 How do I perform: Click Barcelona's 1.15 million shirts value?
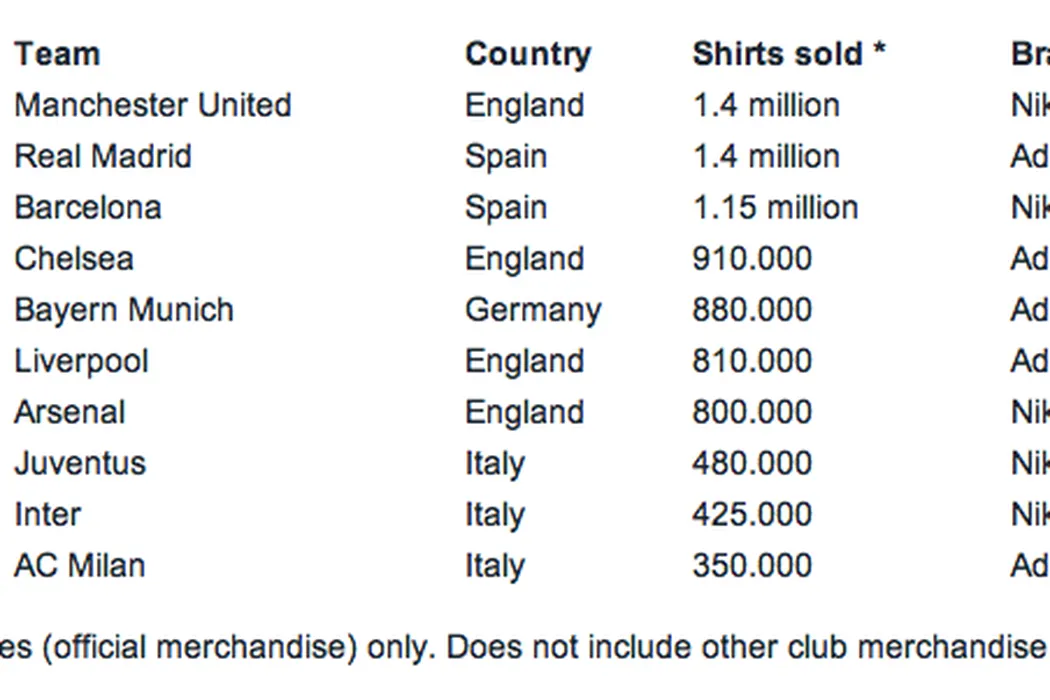775,207
